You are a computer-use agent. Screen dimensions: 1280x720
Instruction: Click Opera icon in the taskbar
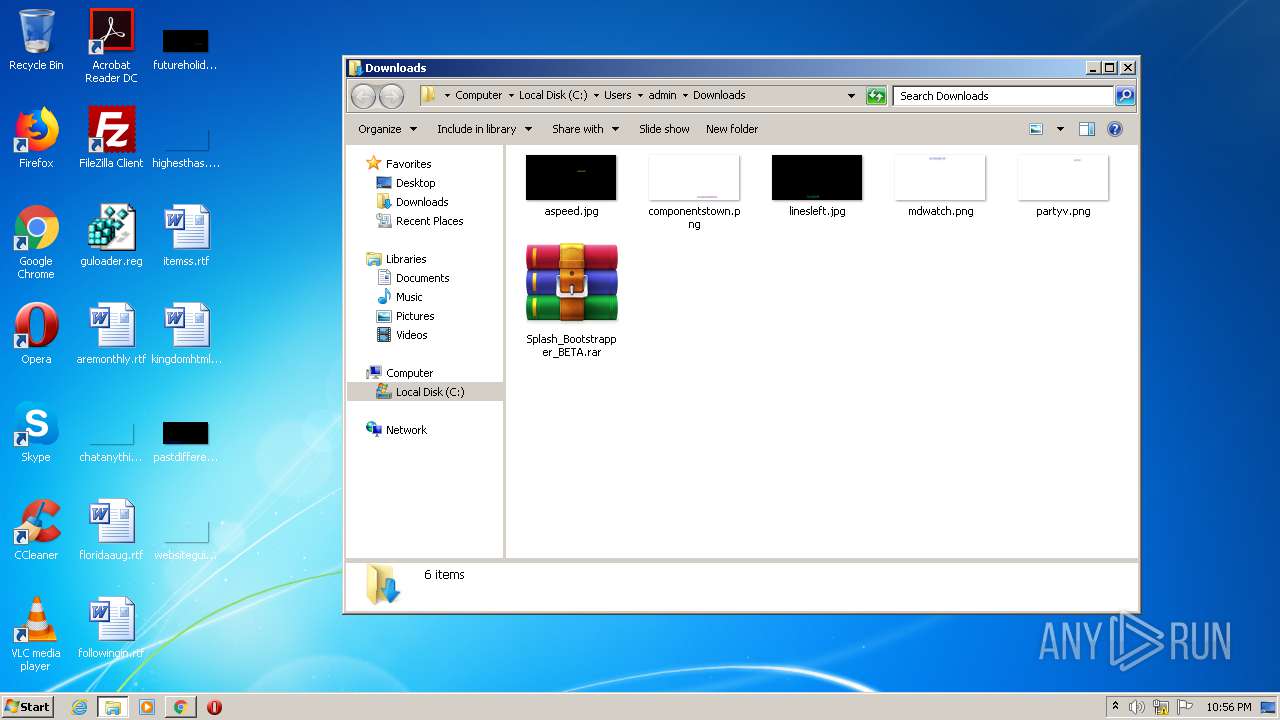point(214,707)
